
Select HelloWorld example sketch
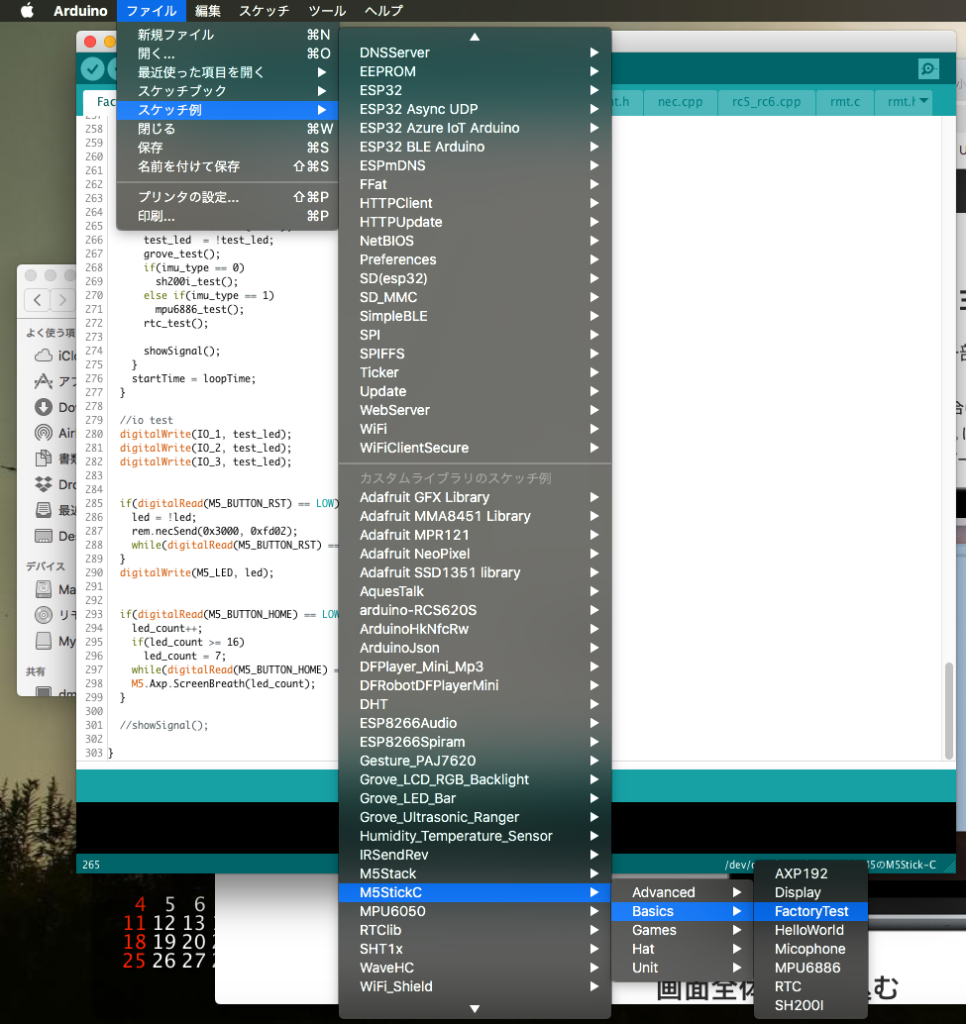[809, 930]
